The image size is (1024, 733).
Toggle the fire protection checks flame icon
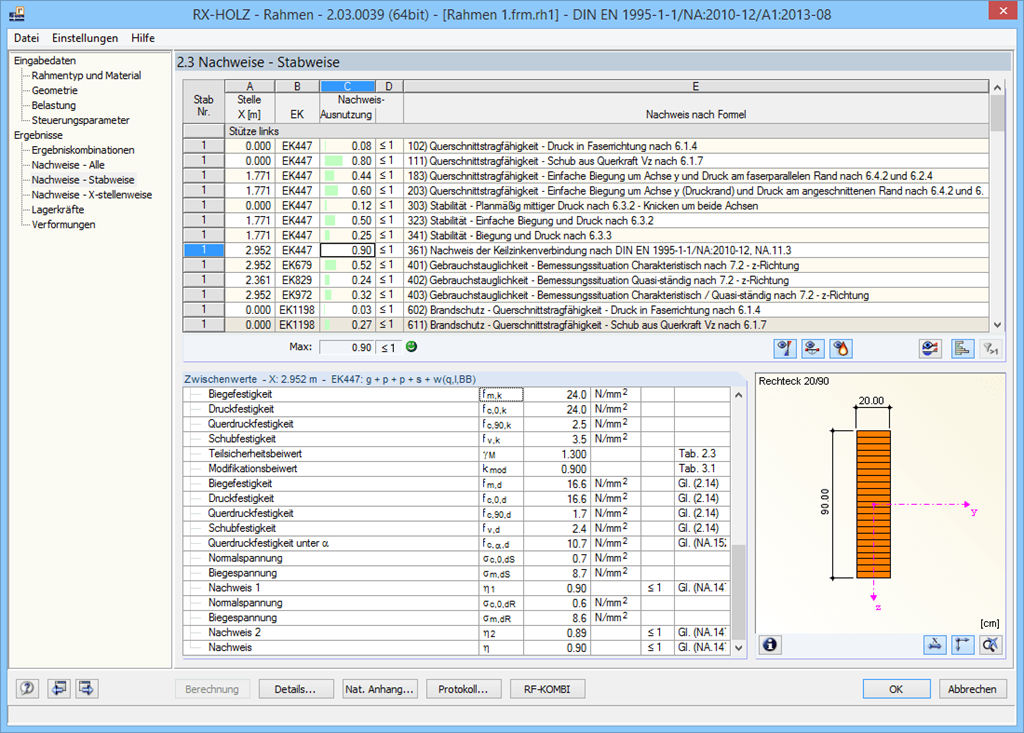click(841, 349)
